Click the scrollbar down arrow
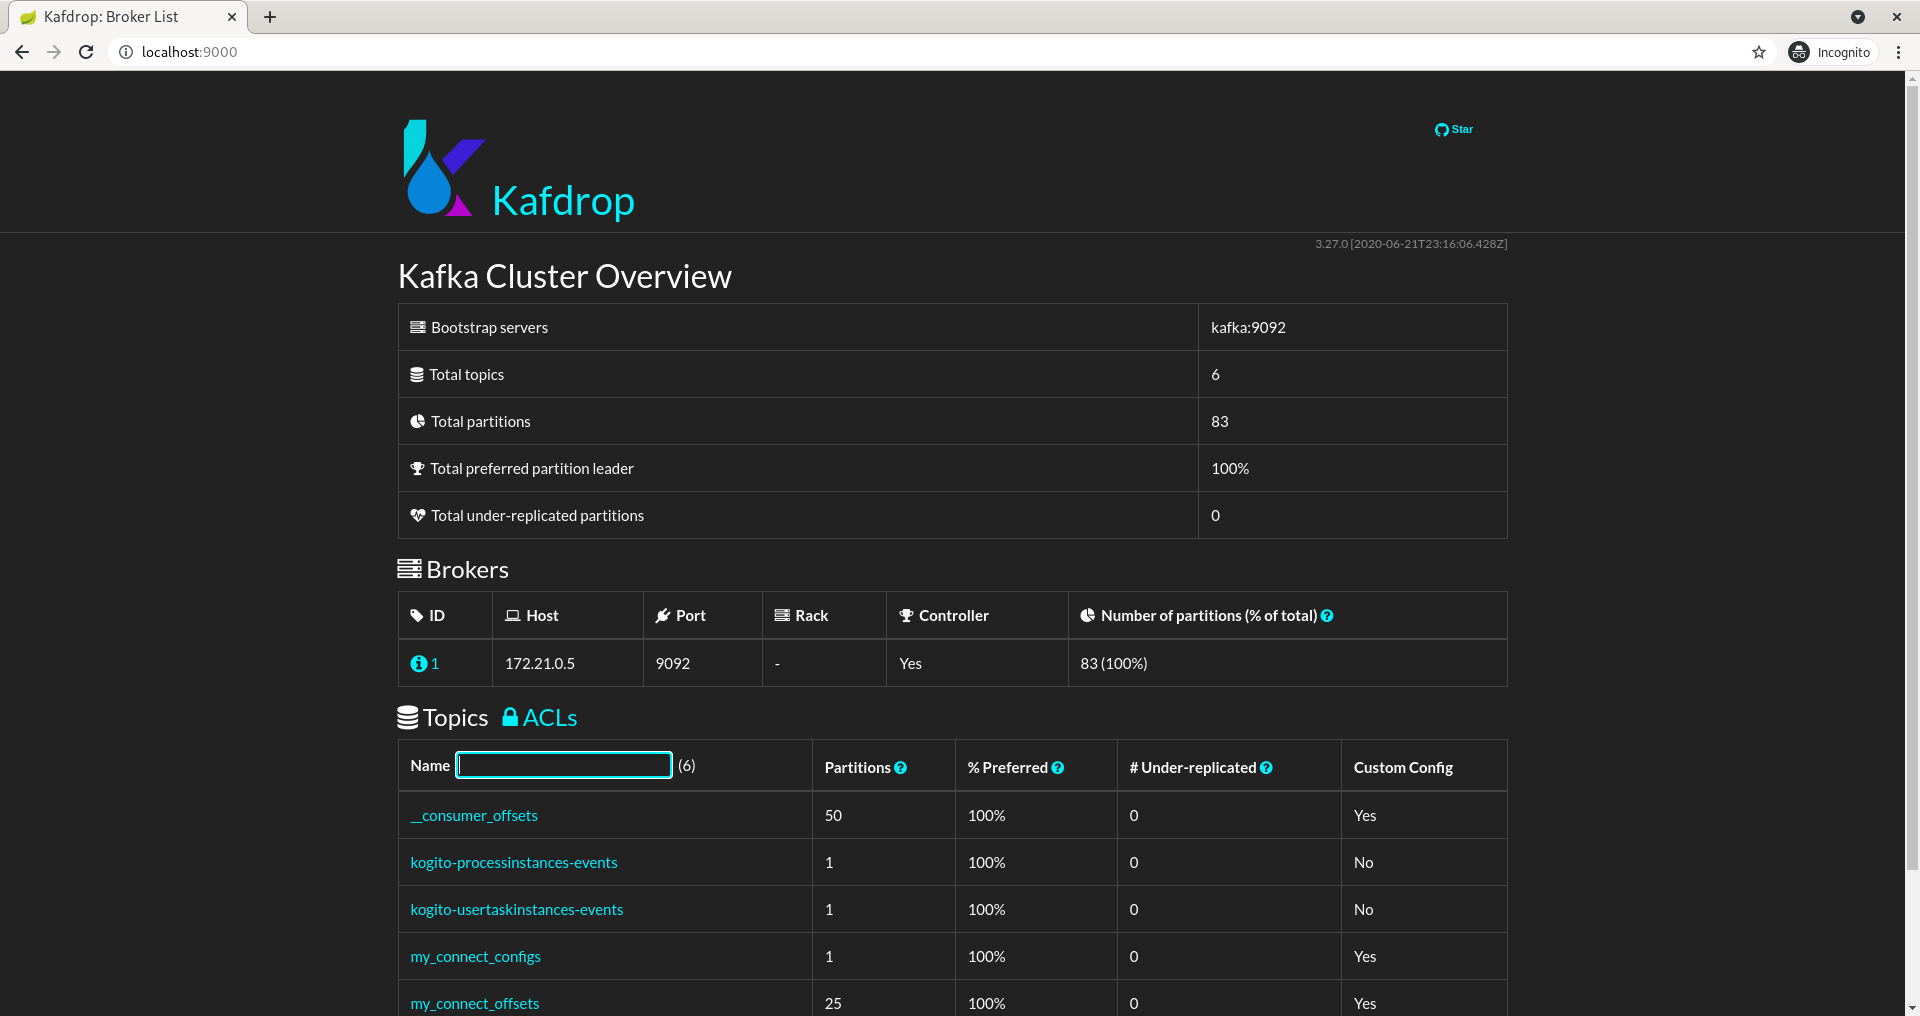 [x=1912, y=1008]
